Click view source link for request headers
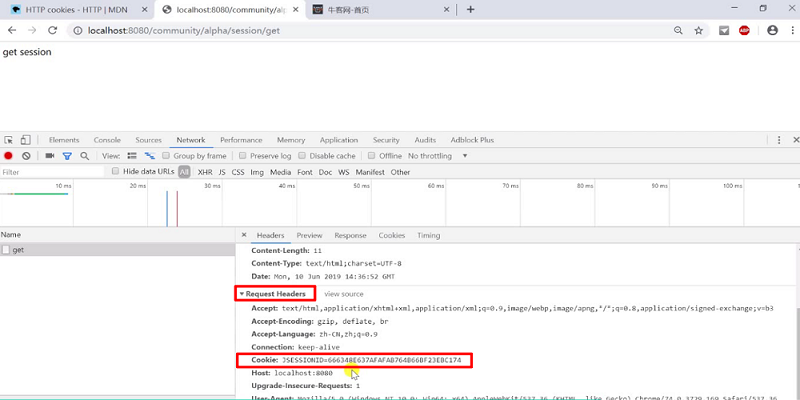 (x=344, y=294)
